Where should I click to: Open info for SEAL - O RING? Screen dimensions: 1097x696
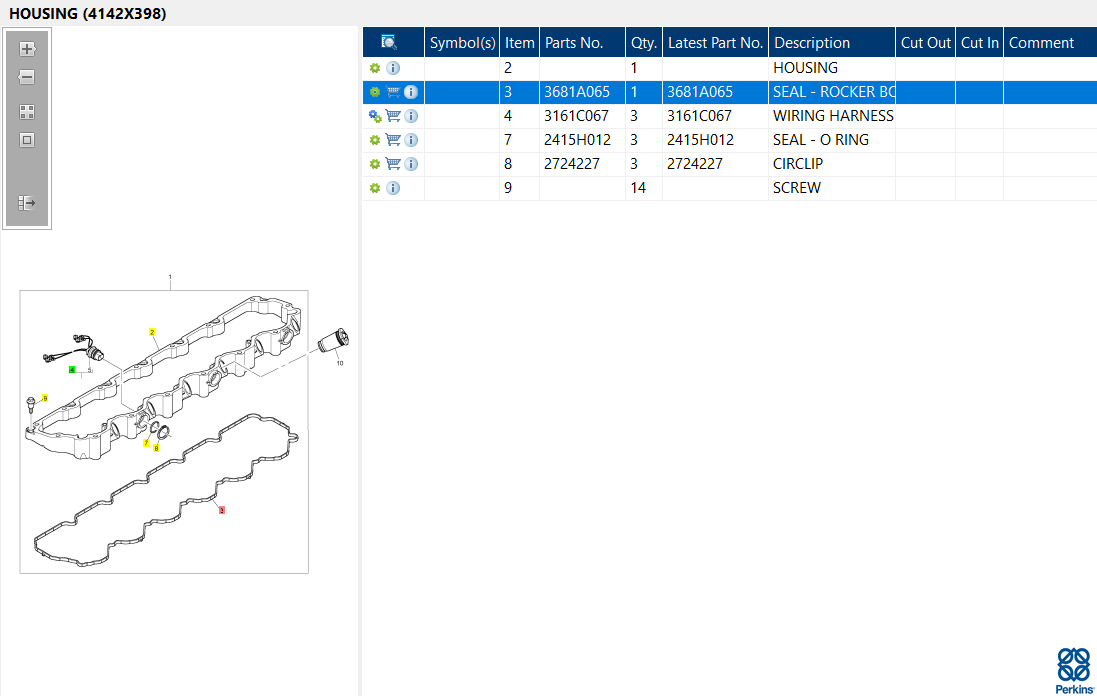[x=411, y=140]
